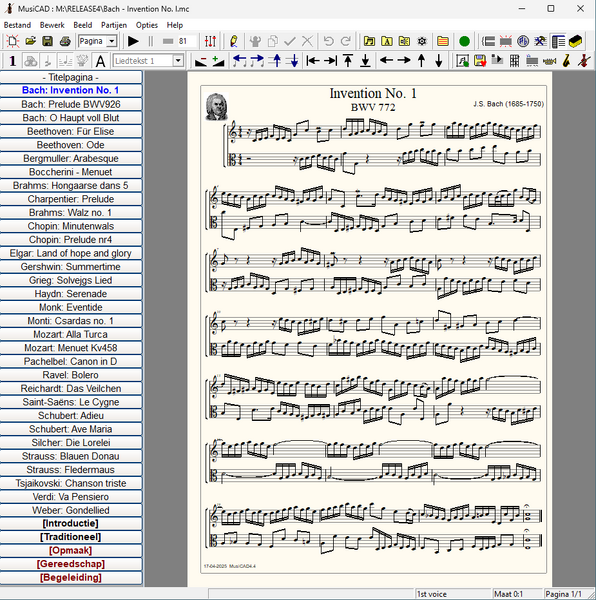This screenshot has width=596, height=600.
Task: Pause playback
Action: pos(151,41)
